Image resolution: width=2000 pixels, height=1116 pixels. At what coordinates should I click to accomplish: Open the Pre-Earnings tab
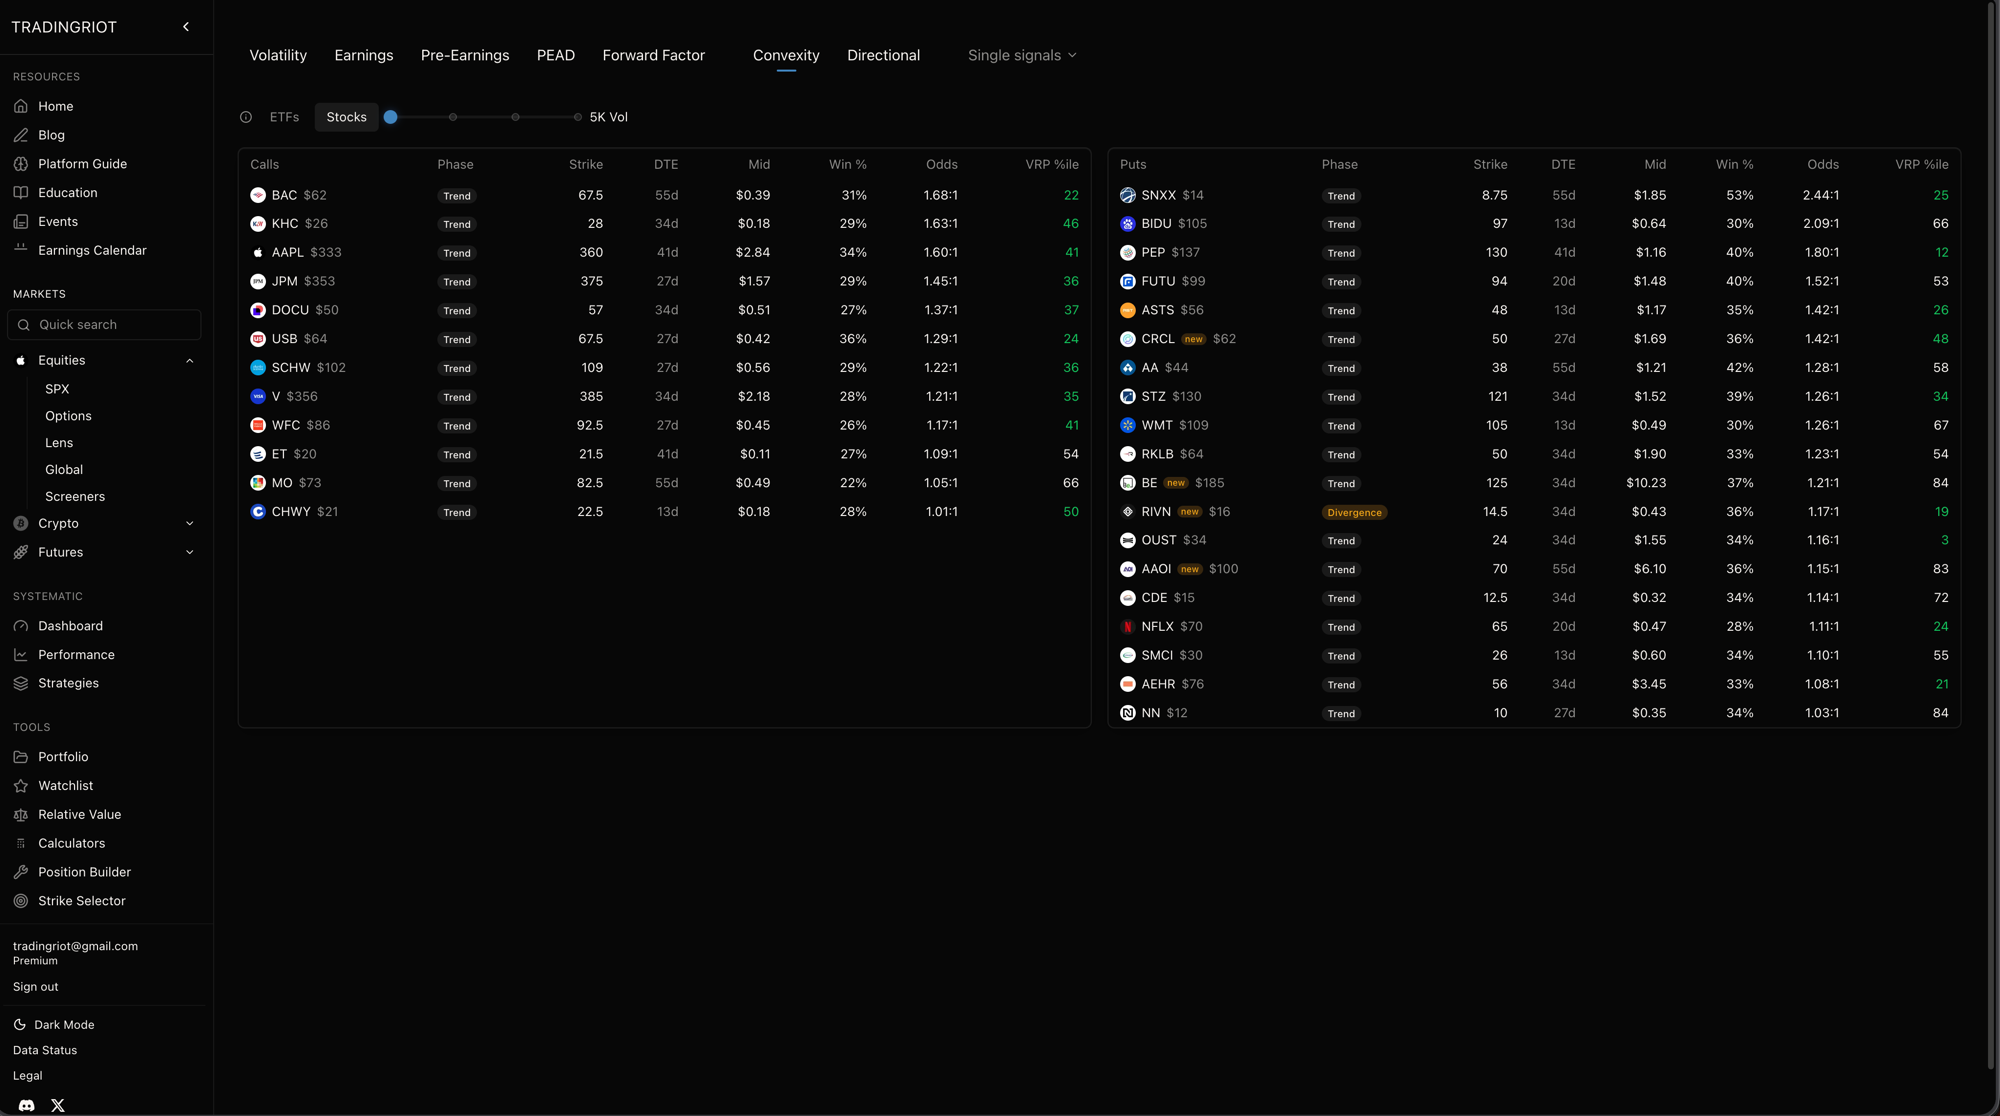[x=465, y=55]
